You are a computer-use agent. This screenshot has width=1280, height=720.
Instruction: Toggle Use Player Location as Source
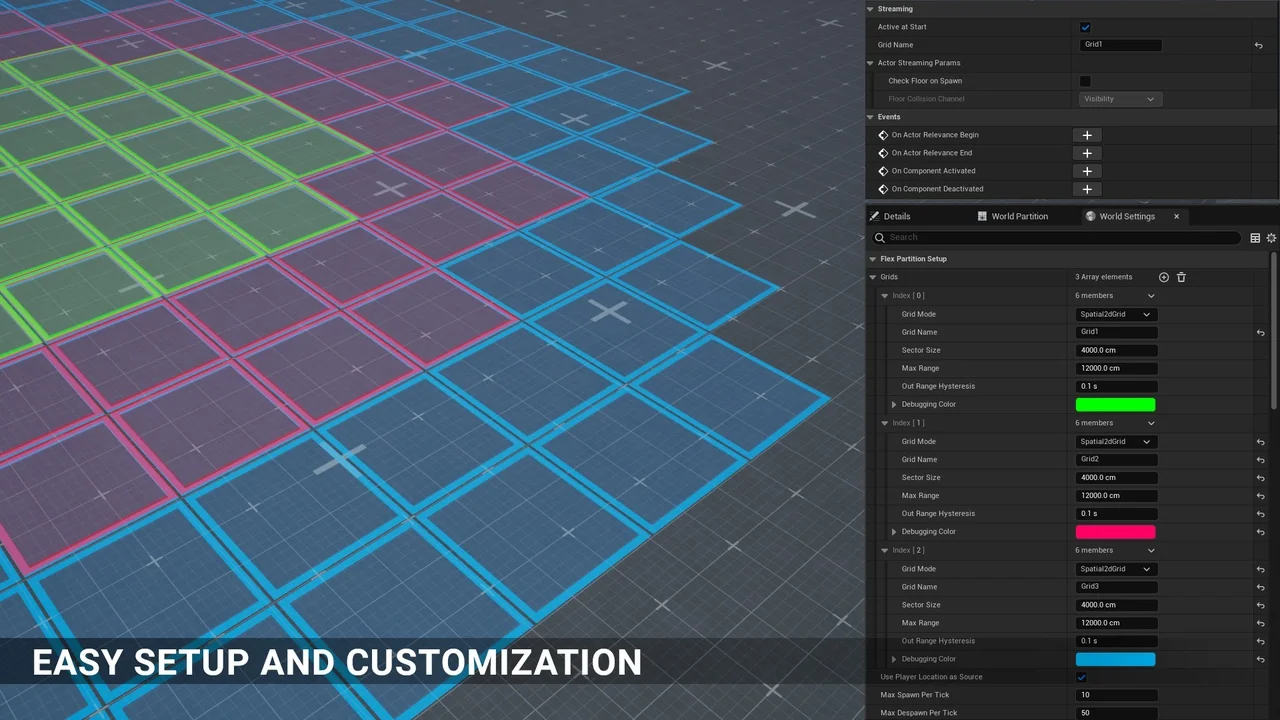1081,677
